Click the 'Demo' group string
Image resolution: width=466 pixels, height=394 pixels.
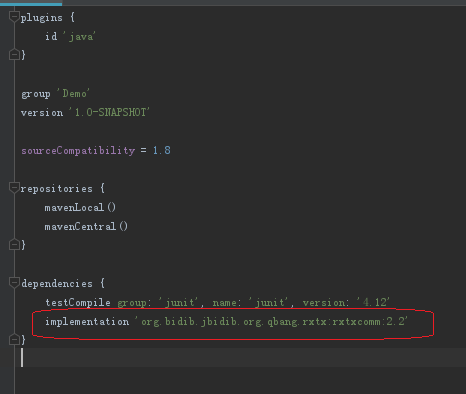[x=73, y=94]
